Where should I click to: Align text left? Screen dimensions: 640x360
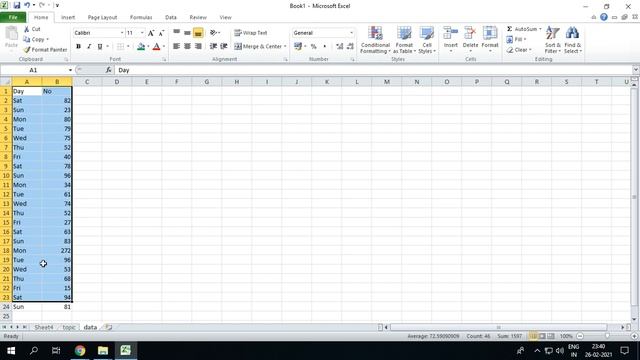coord(176,47)
